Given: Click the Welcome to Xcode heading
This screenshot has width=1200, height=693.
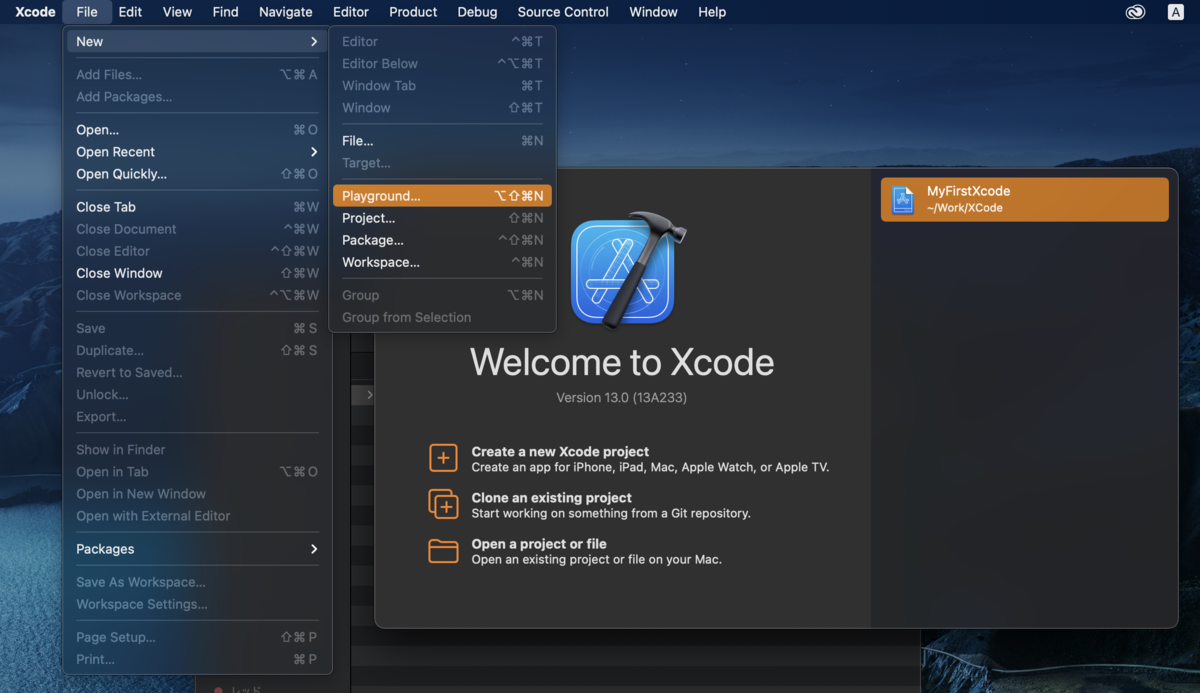Looking at the screenshot, I should 622,361.
